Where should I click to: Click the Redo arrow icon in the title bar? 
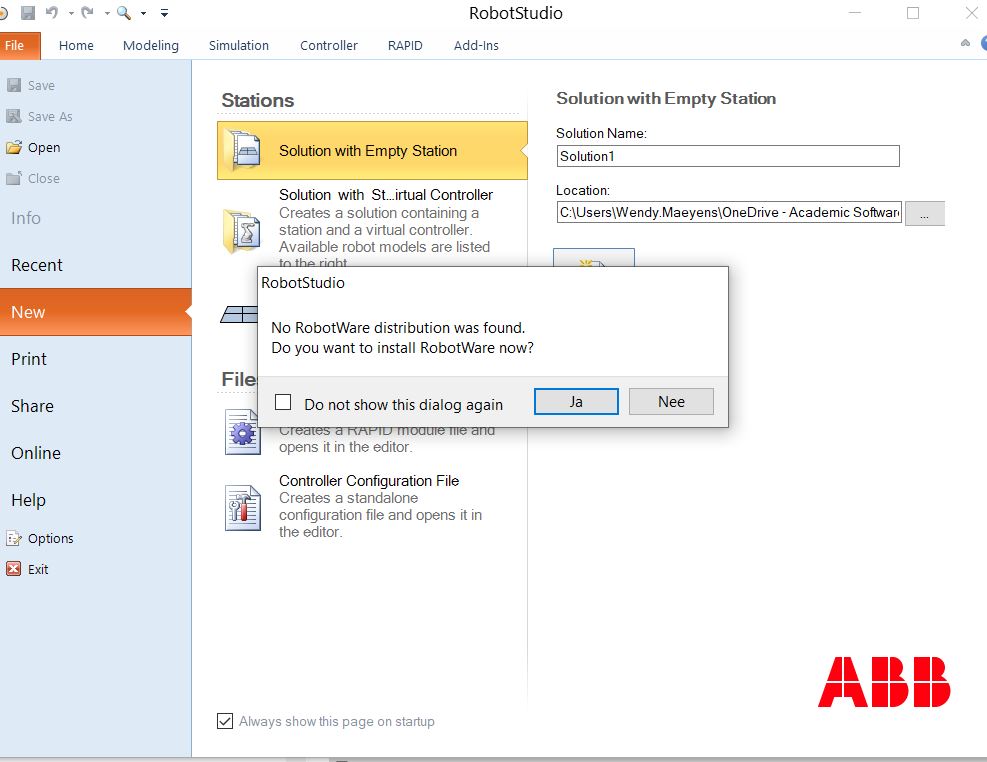click(87, 13)
